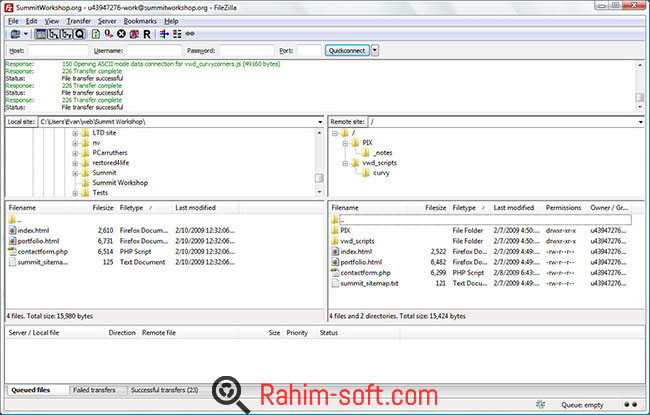The image size is (650, 415).
Task: Open the Site Manager dropdown arrow
Action: pyautogui.click(x=26, y=34)
